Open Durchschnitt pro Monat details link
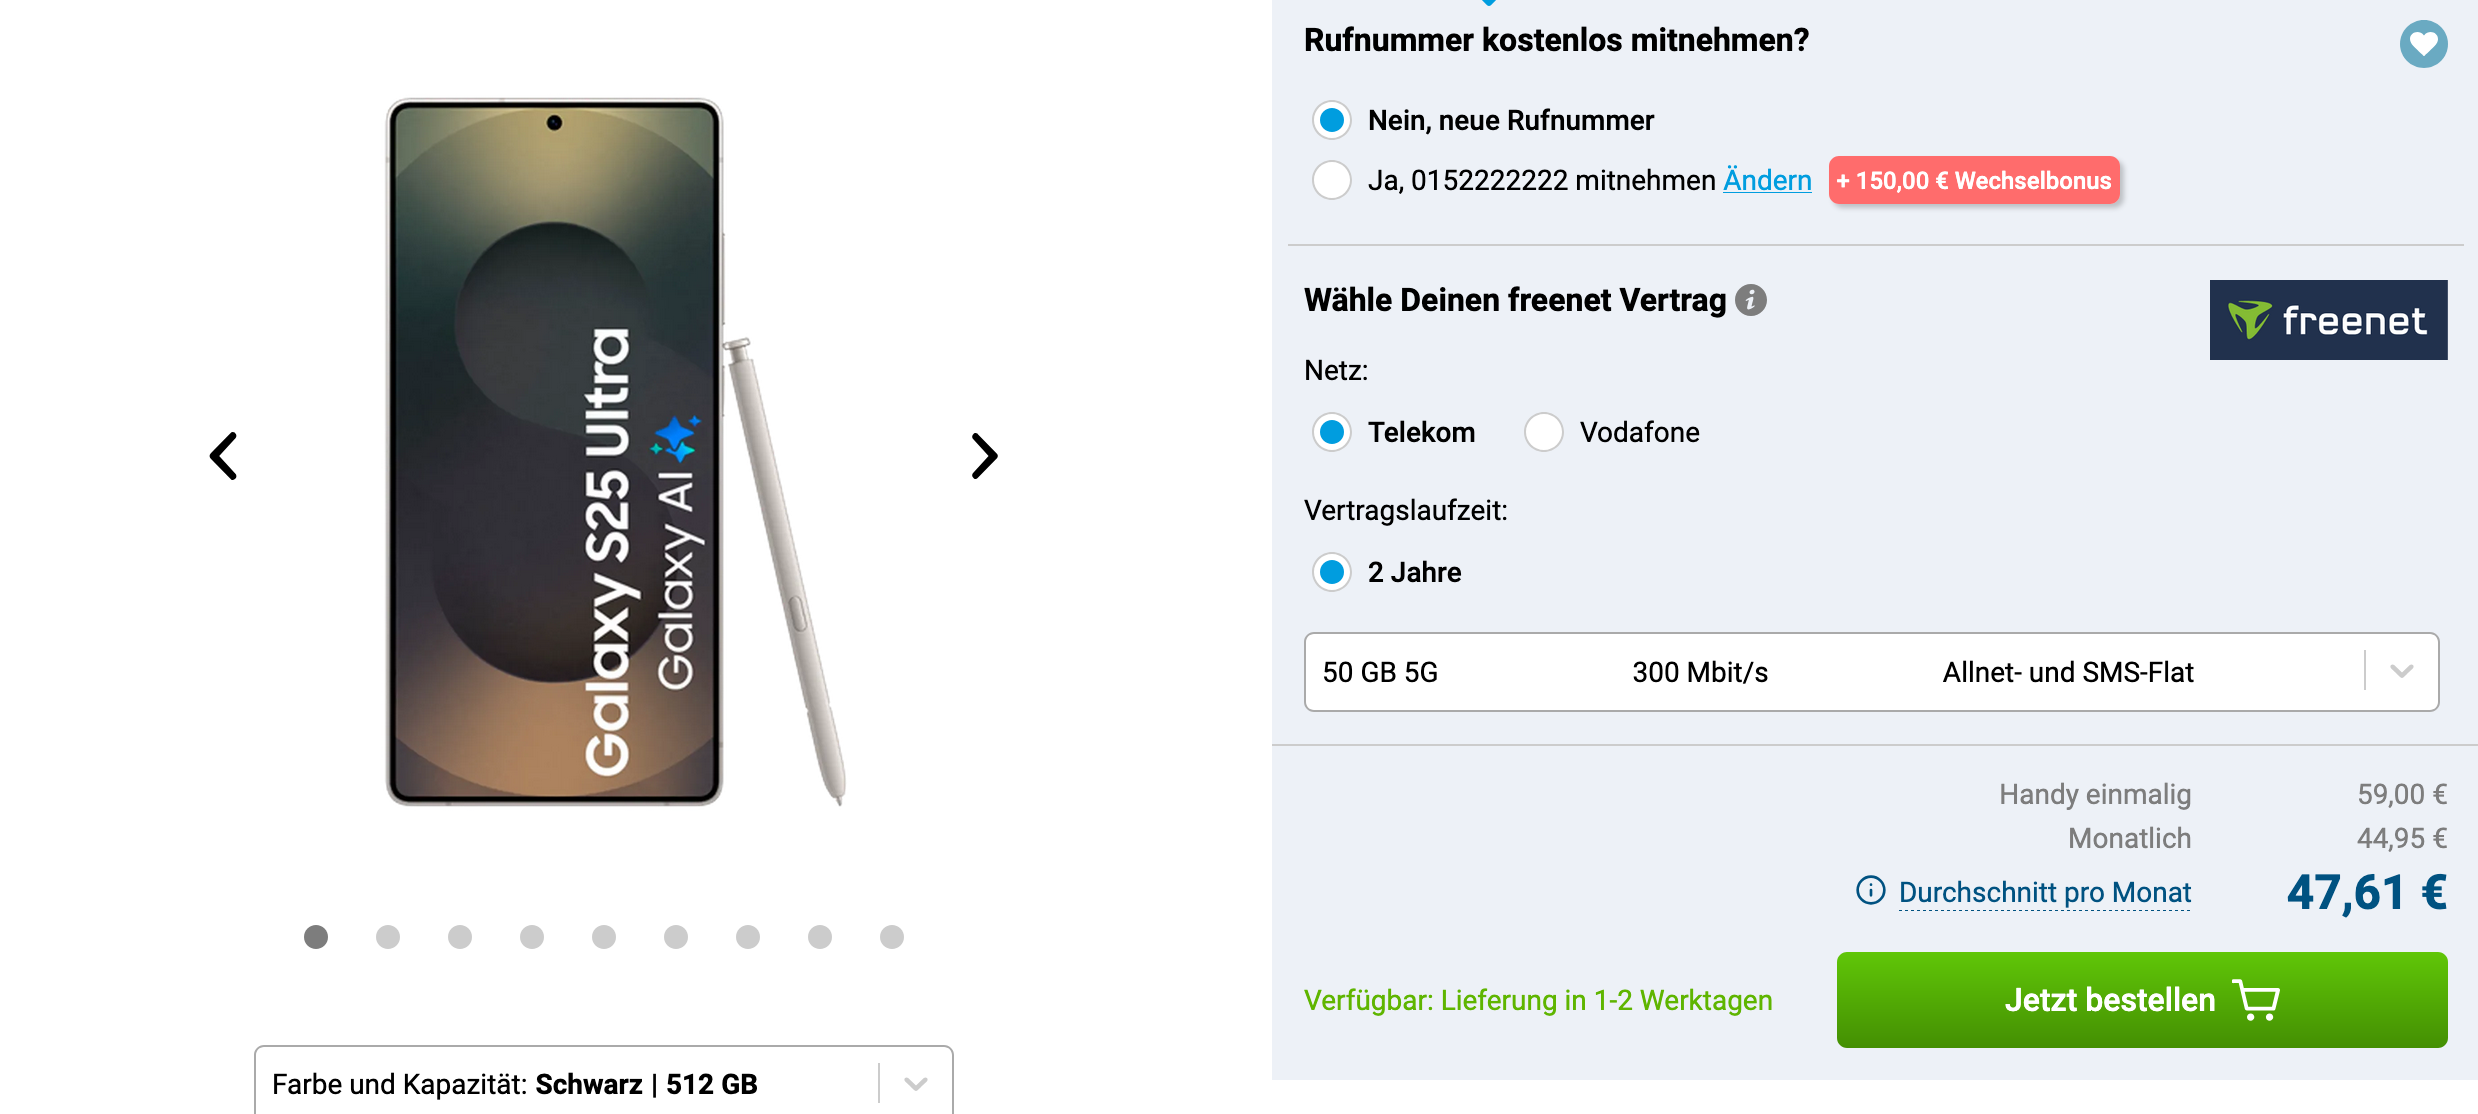The image size is (2478, 1114). point(2044,892)
